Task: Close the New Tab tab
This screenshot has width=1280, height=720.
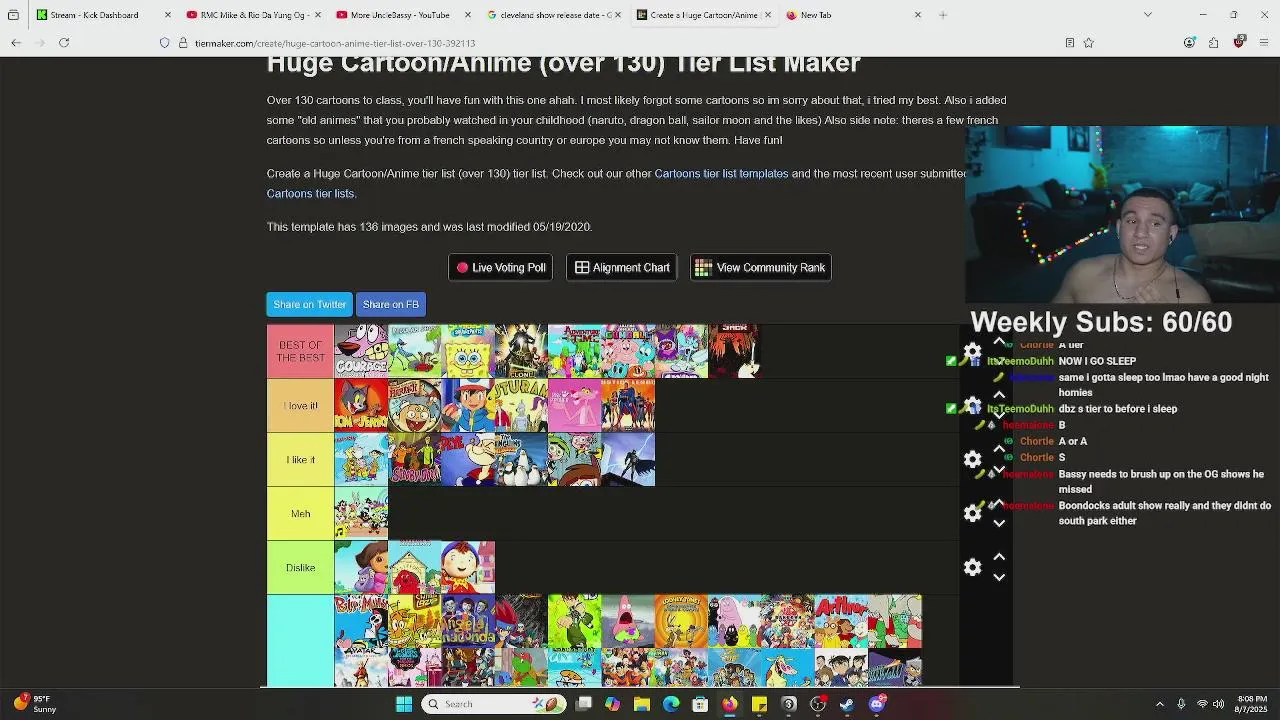Action: pos(918,15)
